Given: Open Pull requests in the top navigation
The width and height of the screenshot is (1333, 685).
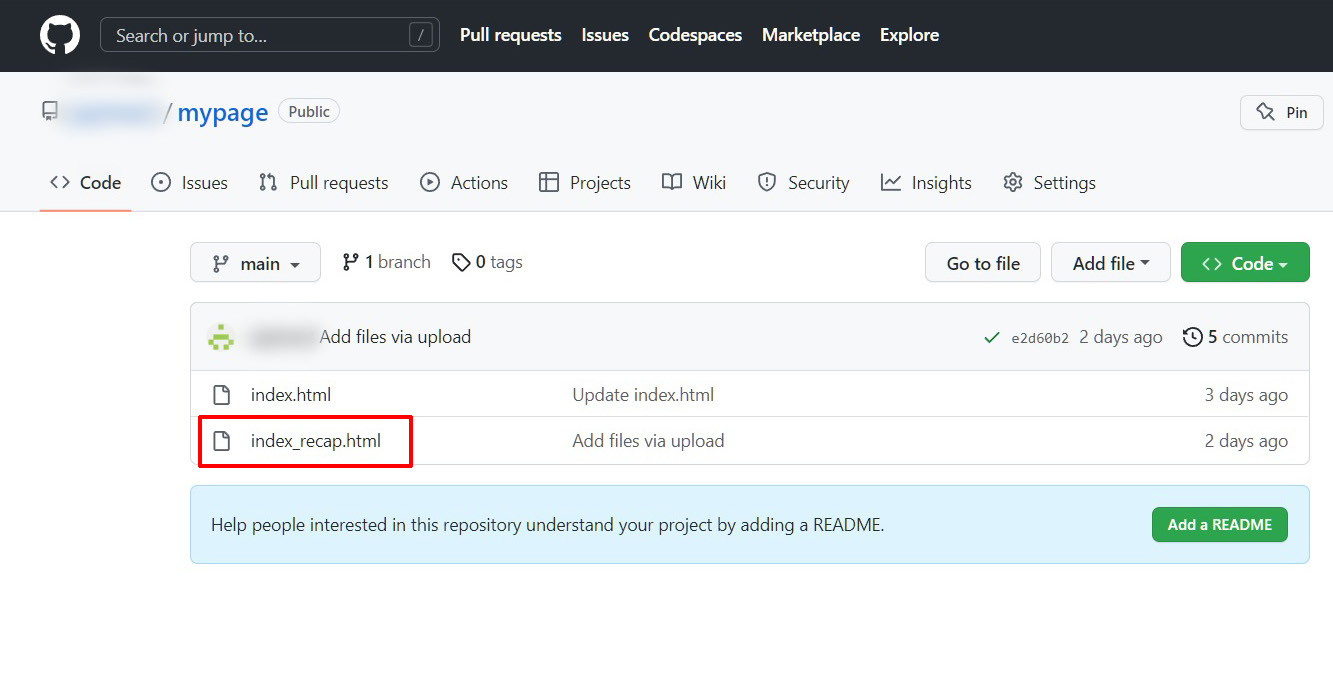Looking at the screenshot, I should coord(510,35).
